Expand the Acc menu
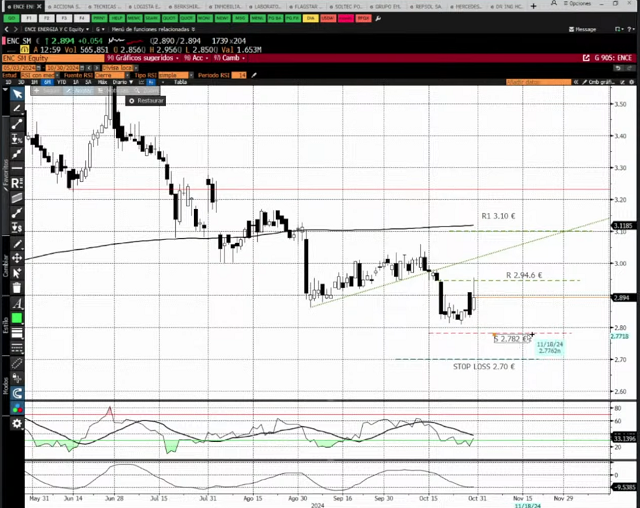 196,58
